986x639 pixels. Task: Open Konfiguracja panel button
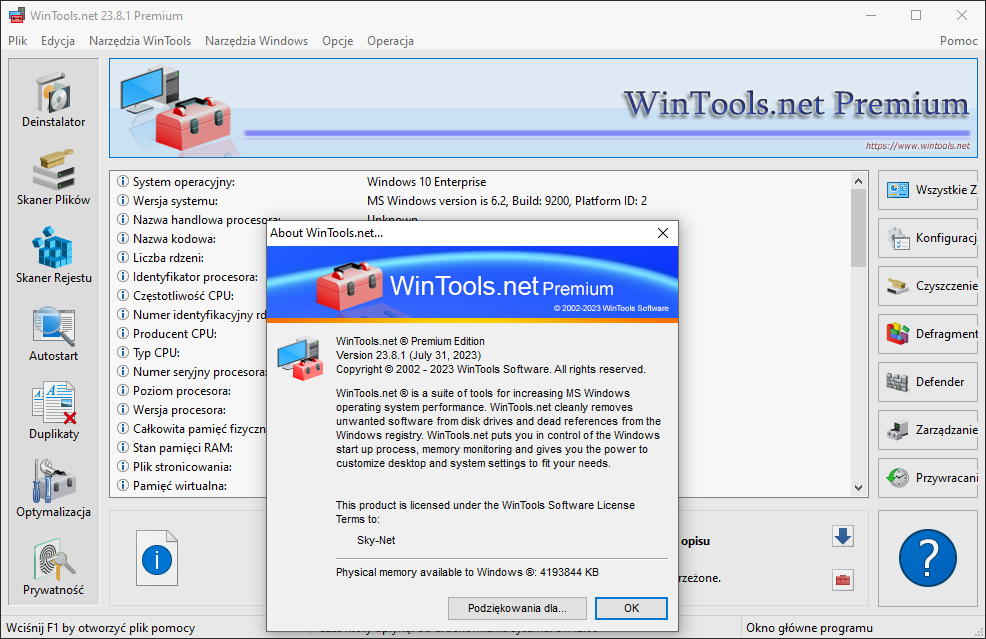click(928, 238)
